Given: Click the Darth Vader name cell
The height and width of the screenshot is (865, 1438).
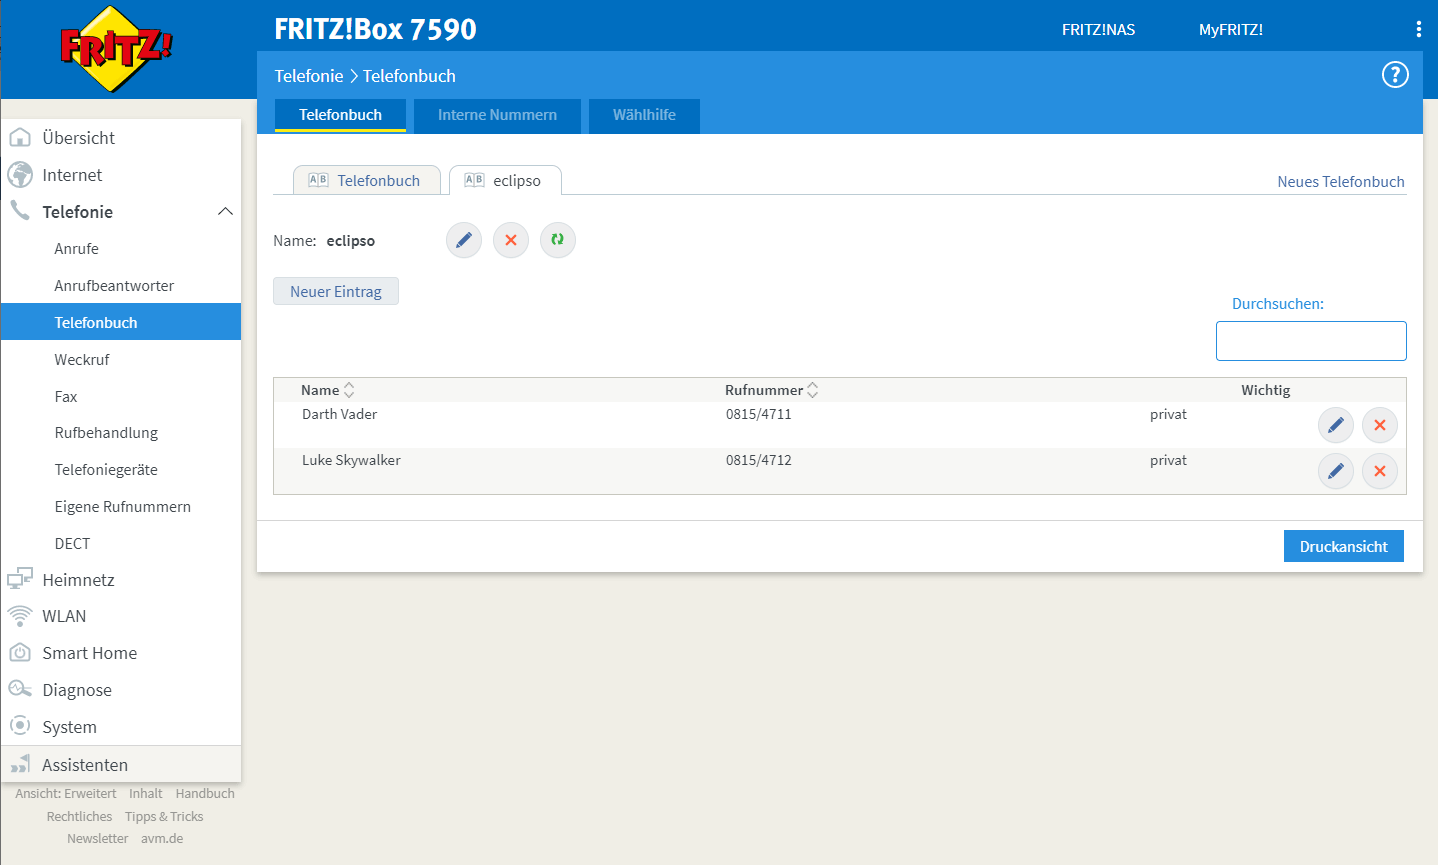Looking at the screenshot, I should pyautogui.click(x=340, y=414).
